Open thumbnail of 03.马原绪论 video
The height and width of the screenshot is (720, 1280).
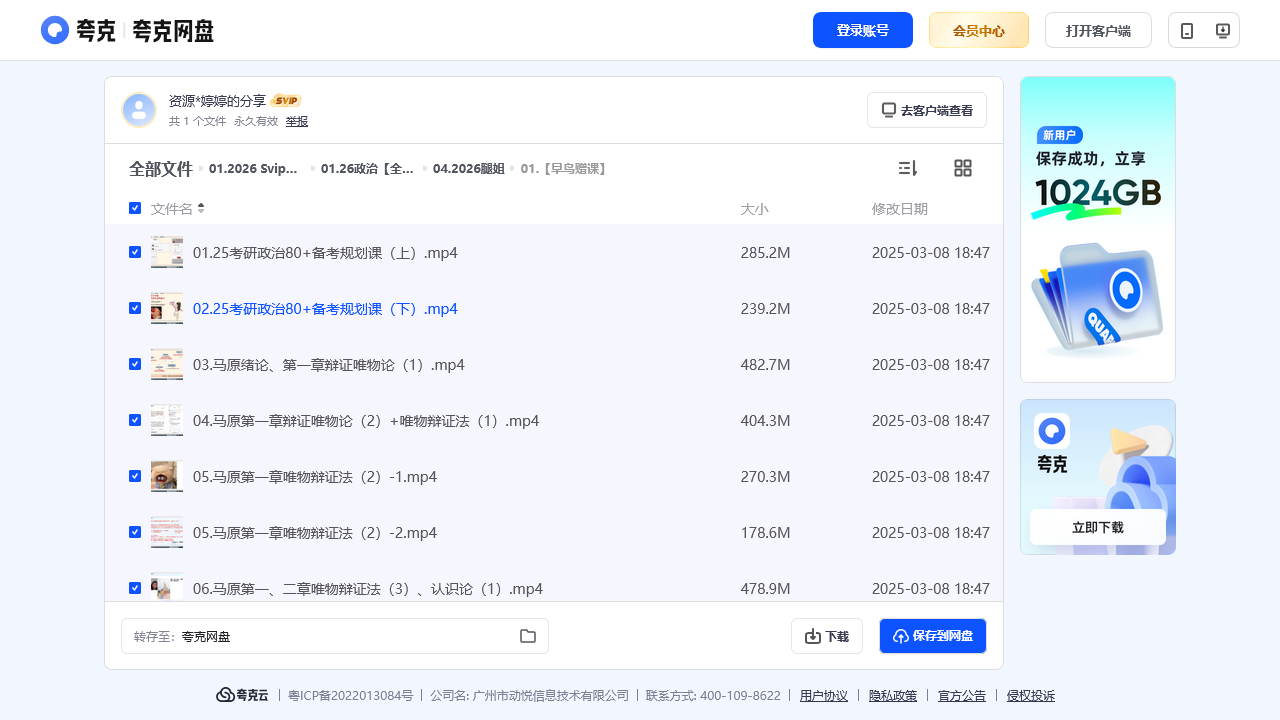tap(167, 364)
